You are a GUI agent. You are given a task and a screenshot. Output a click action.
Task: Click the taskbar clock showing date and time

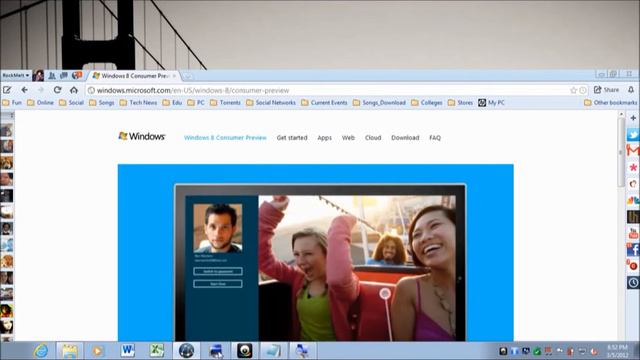coord(618,351)
